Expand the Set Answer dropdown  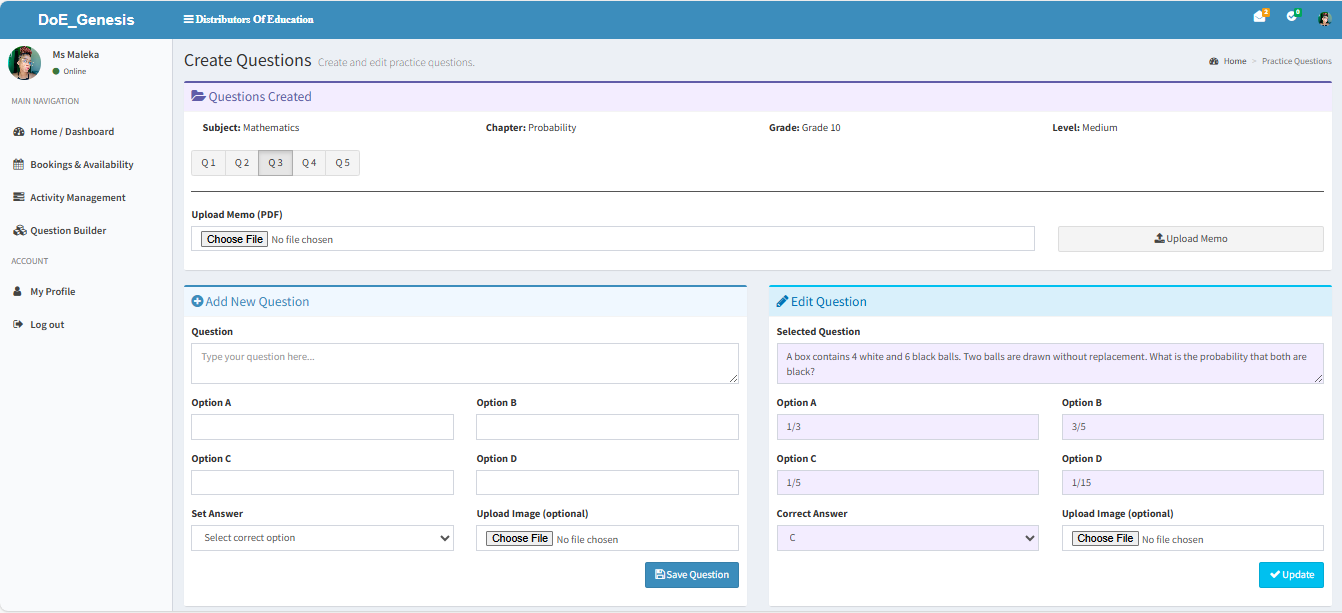322,538
